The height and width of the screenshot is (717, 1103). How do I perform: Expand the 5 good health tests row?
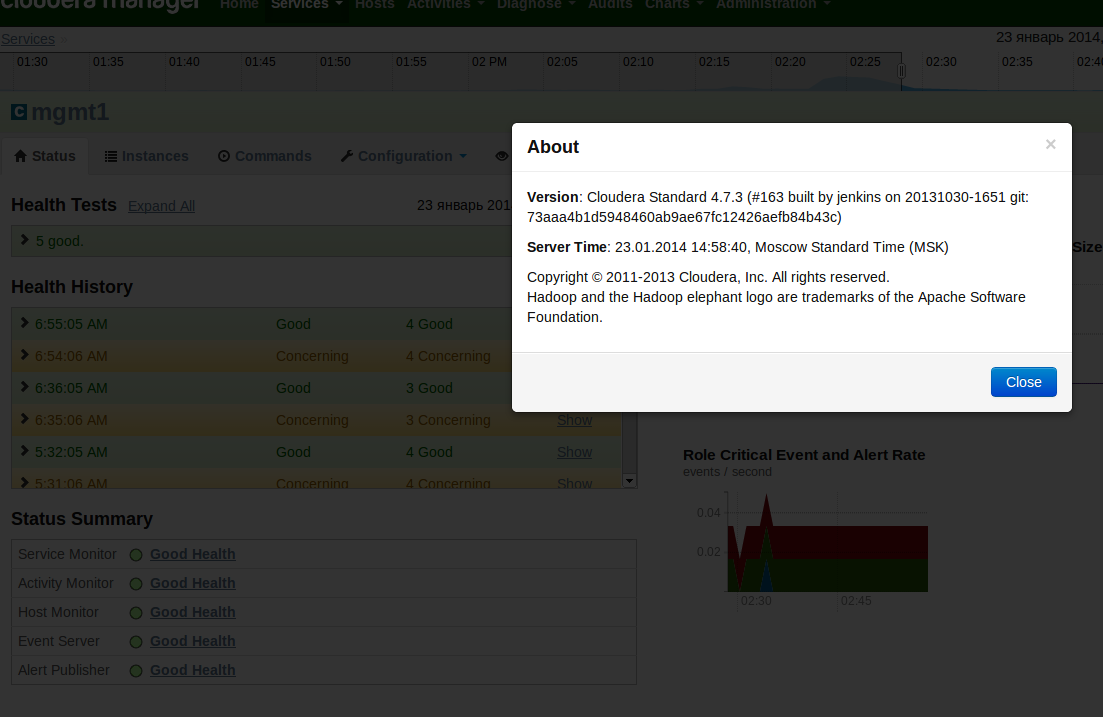25,240
